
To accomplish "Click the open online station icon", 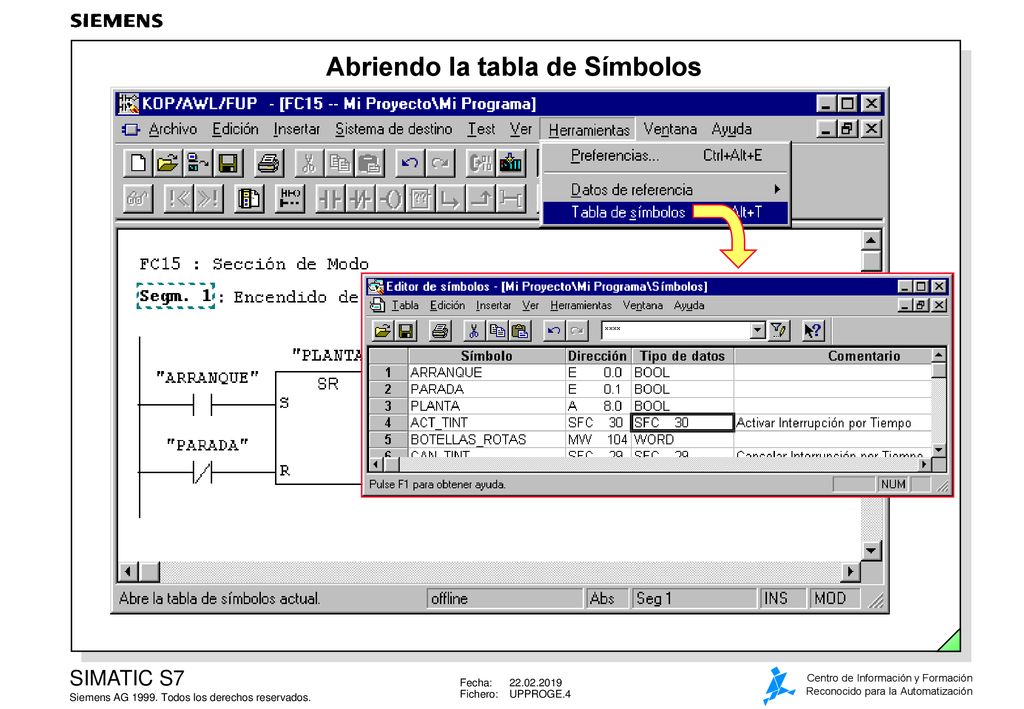I will 197,163.
